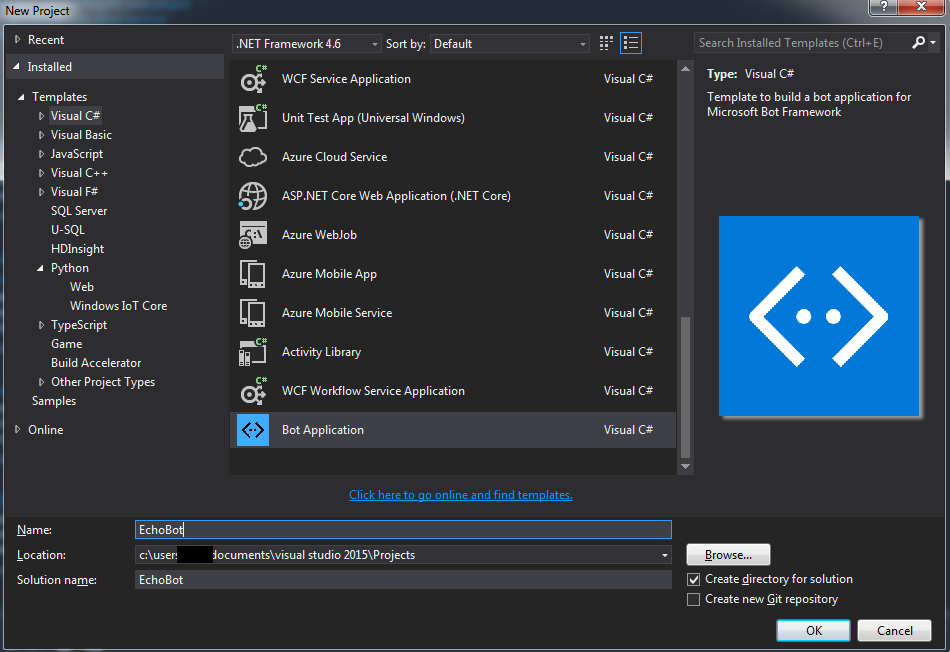The image size is (950, 652).
Task: Expand the Visual C++ tree node
Action: (x=41, y=173)
